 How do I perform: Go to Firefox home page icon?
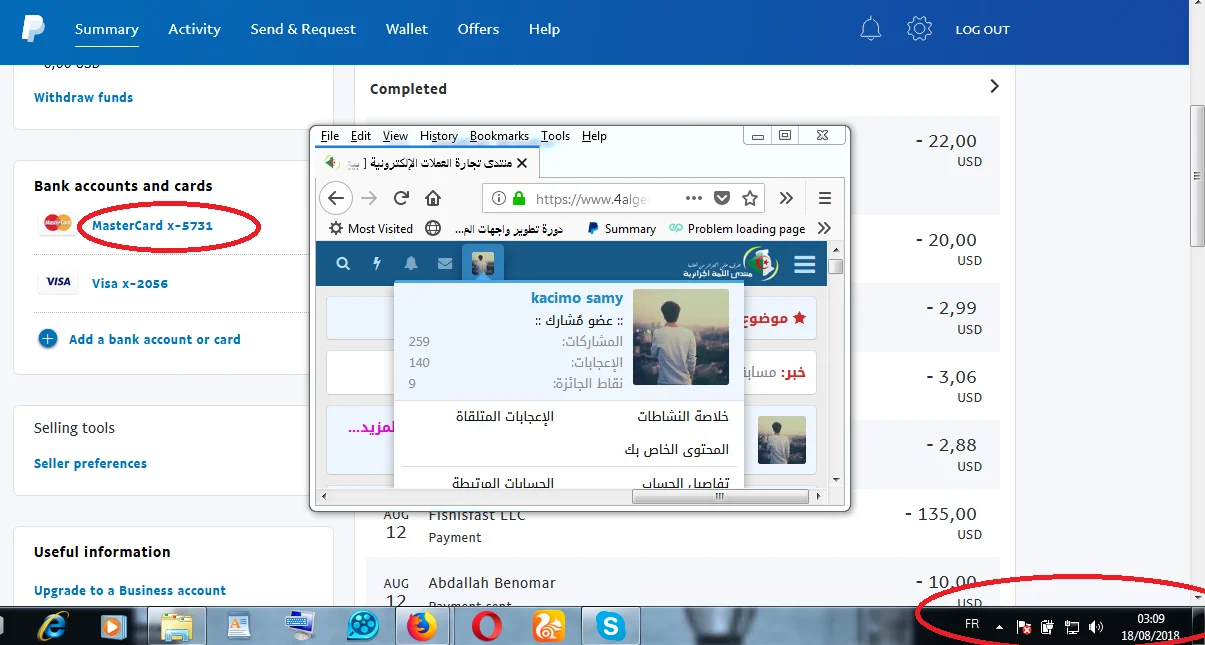point(433,198)
